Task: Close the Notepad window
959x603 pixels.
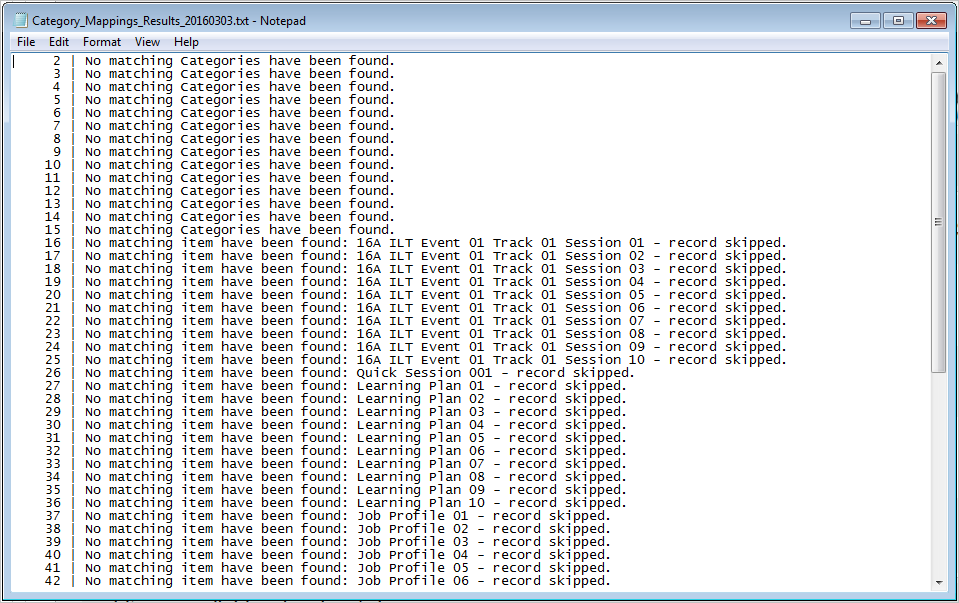Action: coord(931,21)
